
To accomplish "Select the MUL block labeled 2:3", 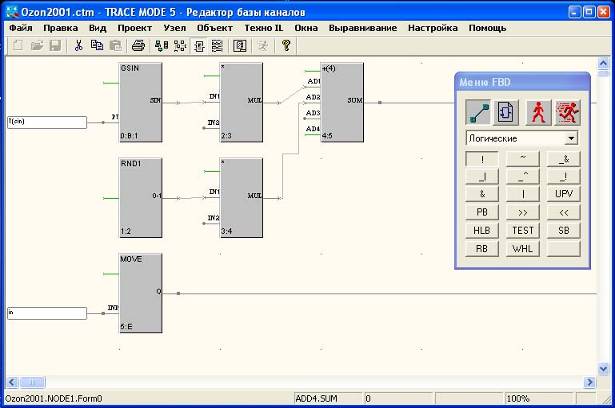I will pos(241,102).
